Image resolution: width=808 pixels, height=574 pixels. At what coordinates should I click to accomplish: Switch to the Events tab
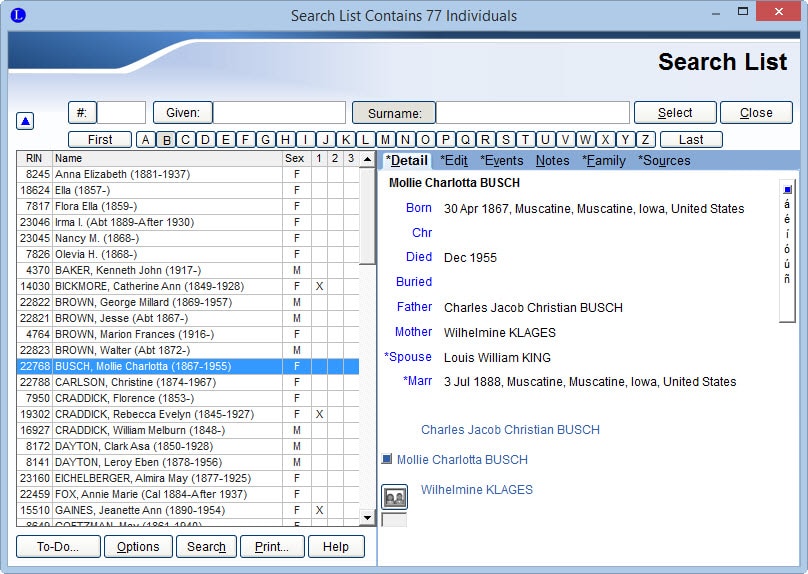[x=501, y=161]
